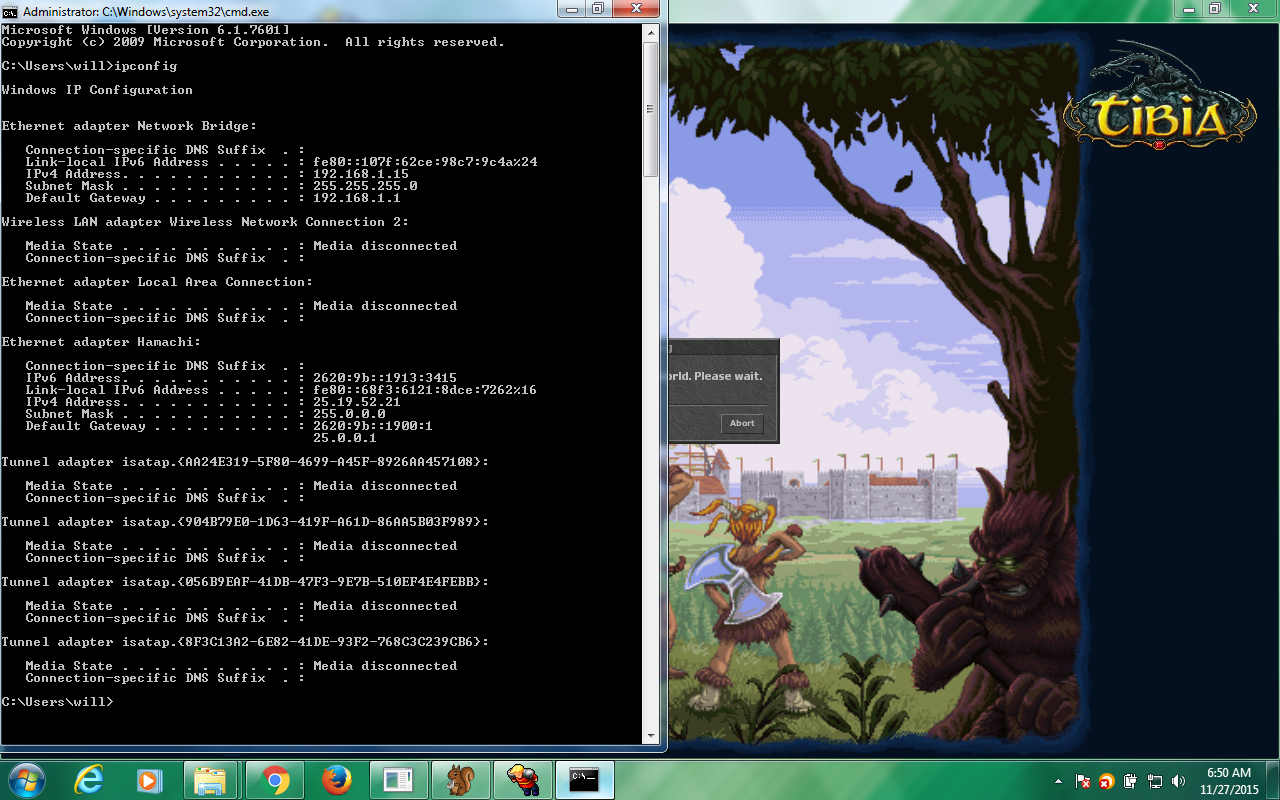This screenshot has width=1280, height=800.
Task: Click the Microsoft copyright 2009 line in cmd
Action: coord(254,42)
